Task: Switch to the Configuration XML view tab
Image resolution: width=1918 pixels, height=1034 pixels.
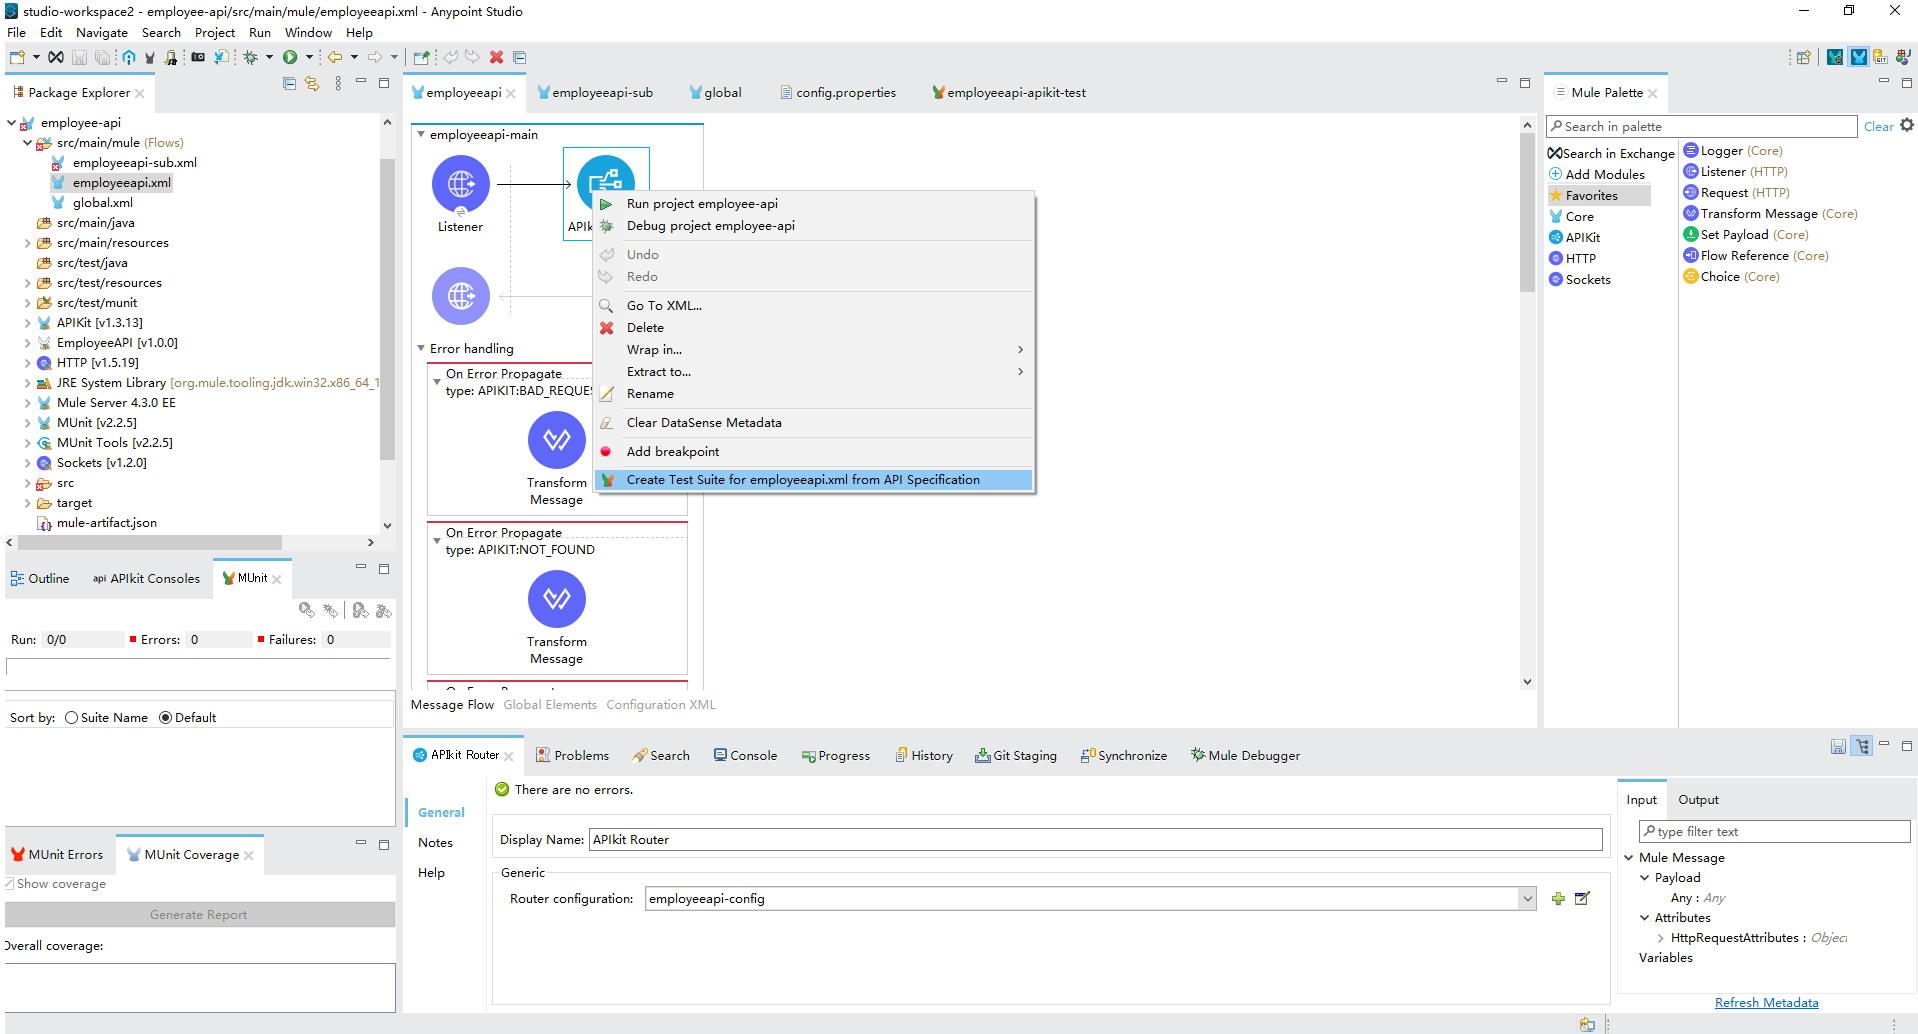Action: (x=661, y=705)
